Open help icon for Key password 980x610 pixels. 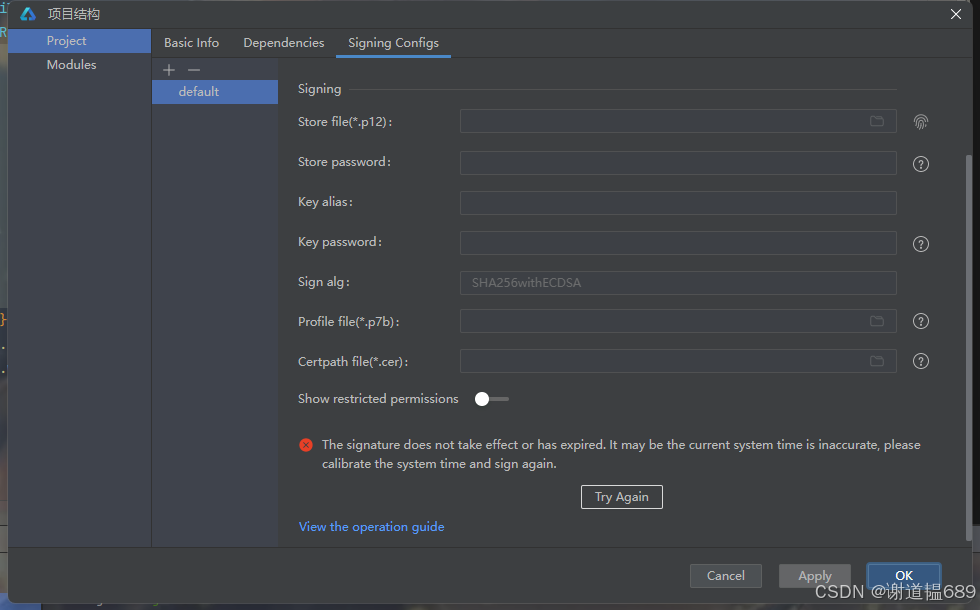tap(921, 244)
